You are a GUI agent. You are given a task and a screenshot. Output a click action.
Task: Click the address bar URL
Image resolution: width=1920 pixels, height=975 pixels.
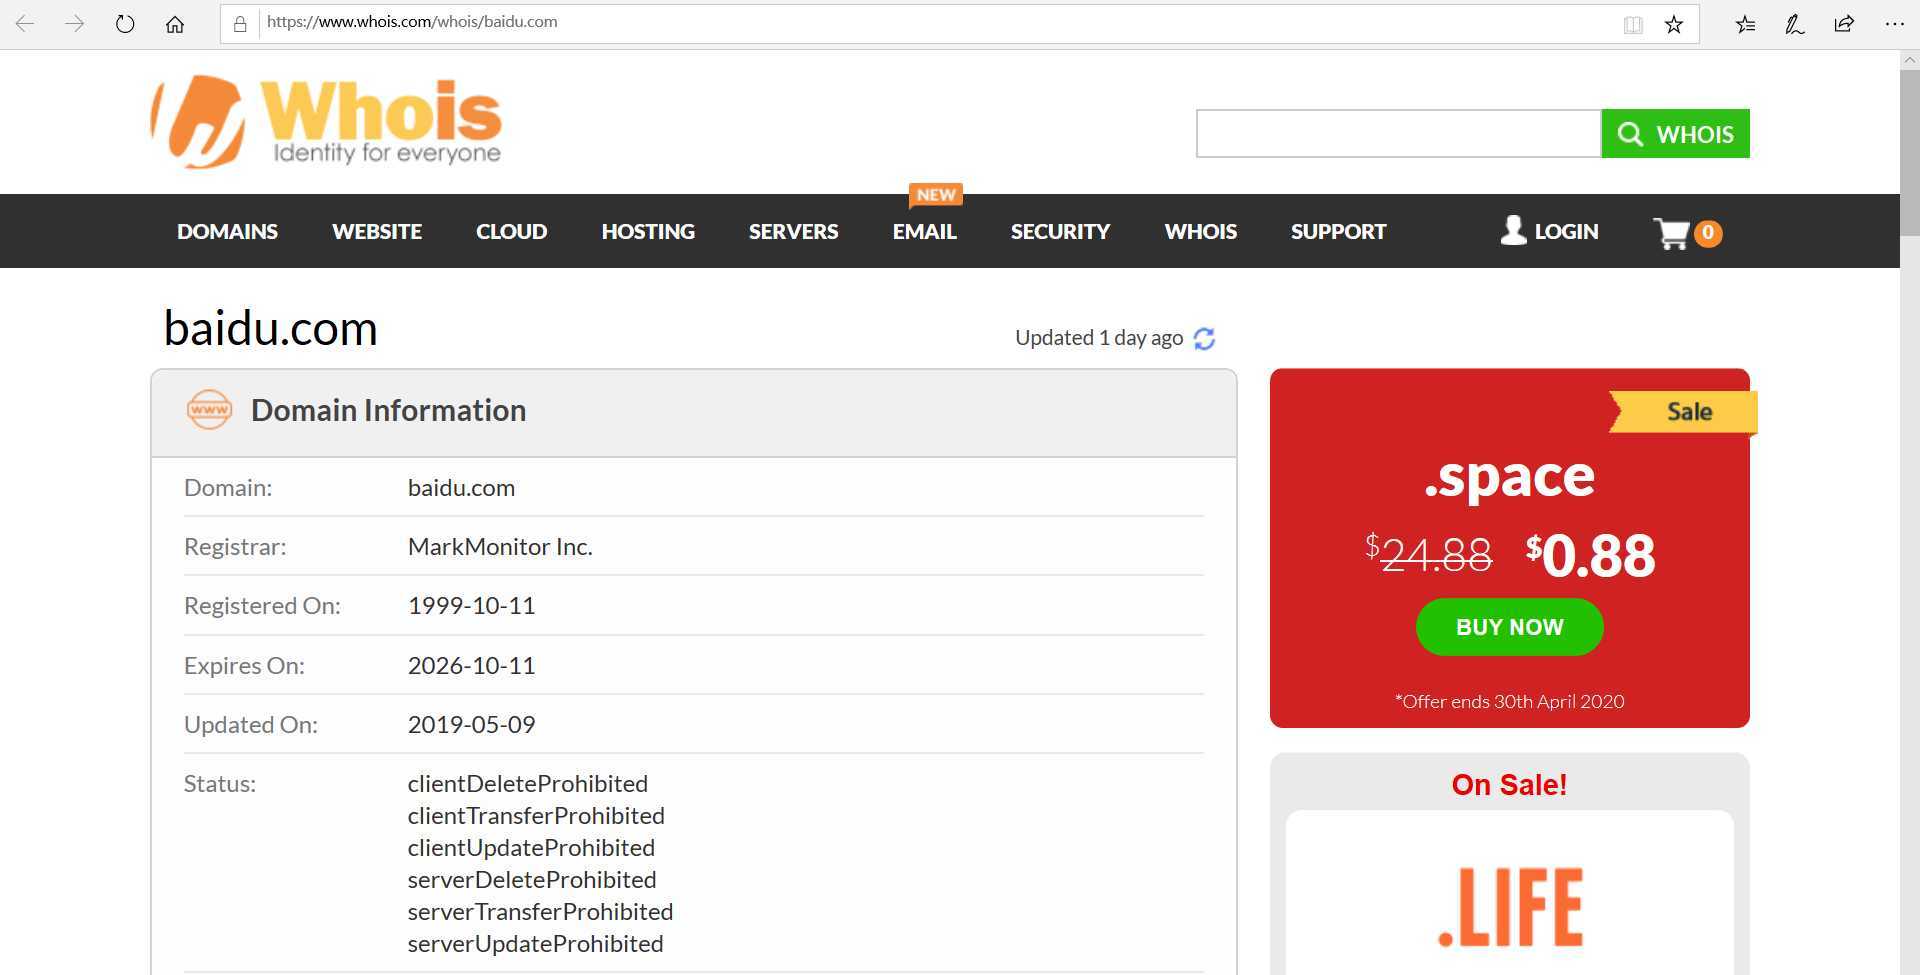[412, 22]
